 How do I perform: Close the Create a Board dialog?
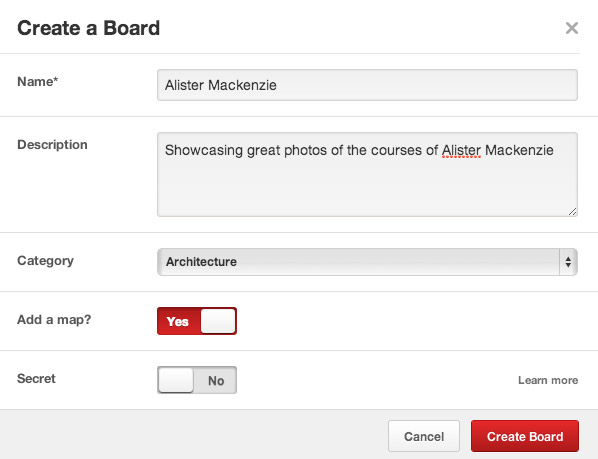pyautogui.click(x=572, y=28)
